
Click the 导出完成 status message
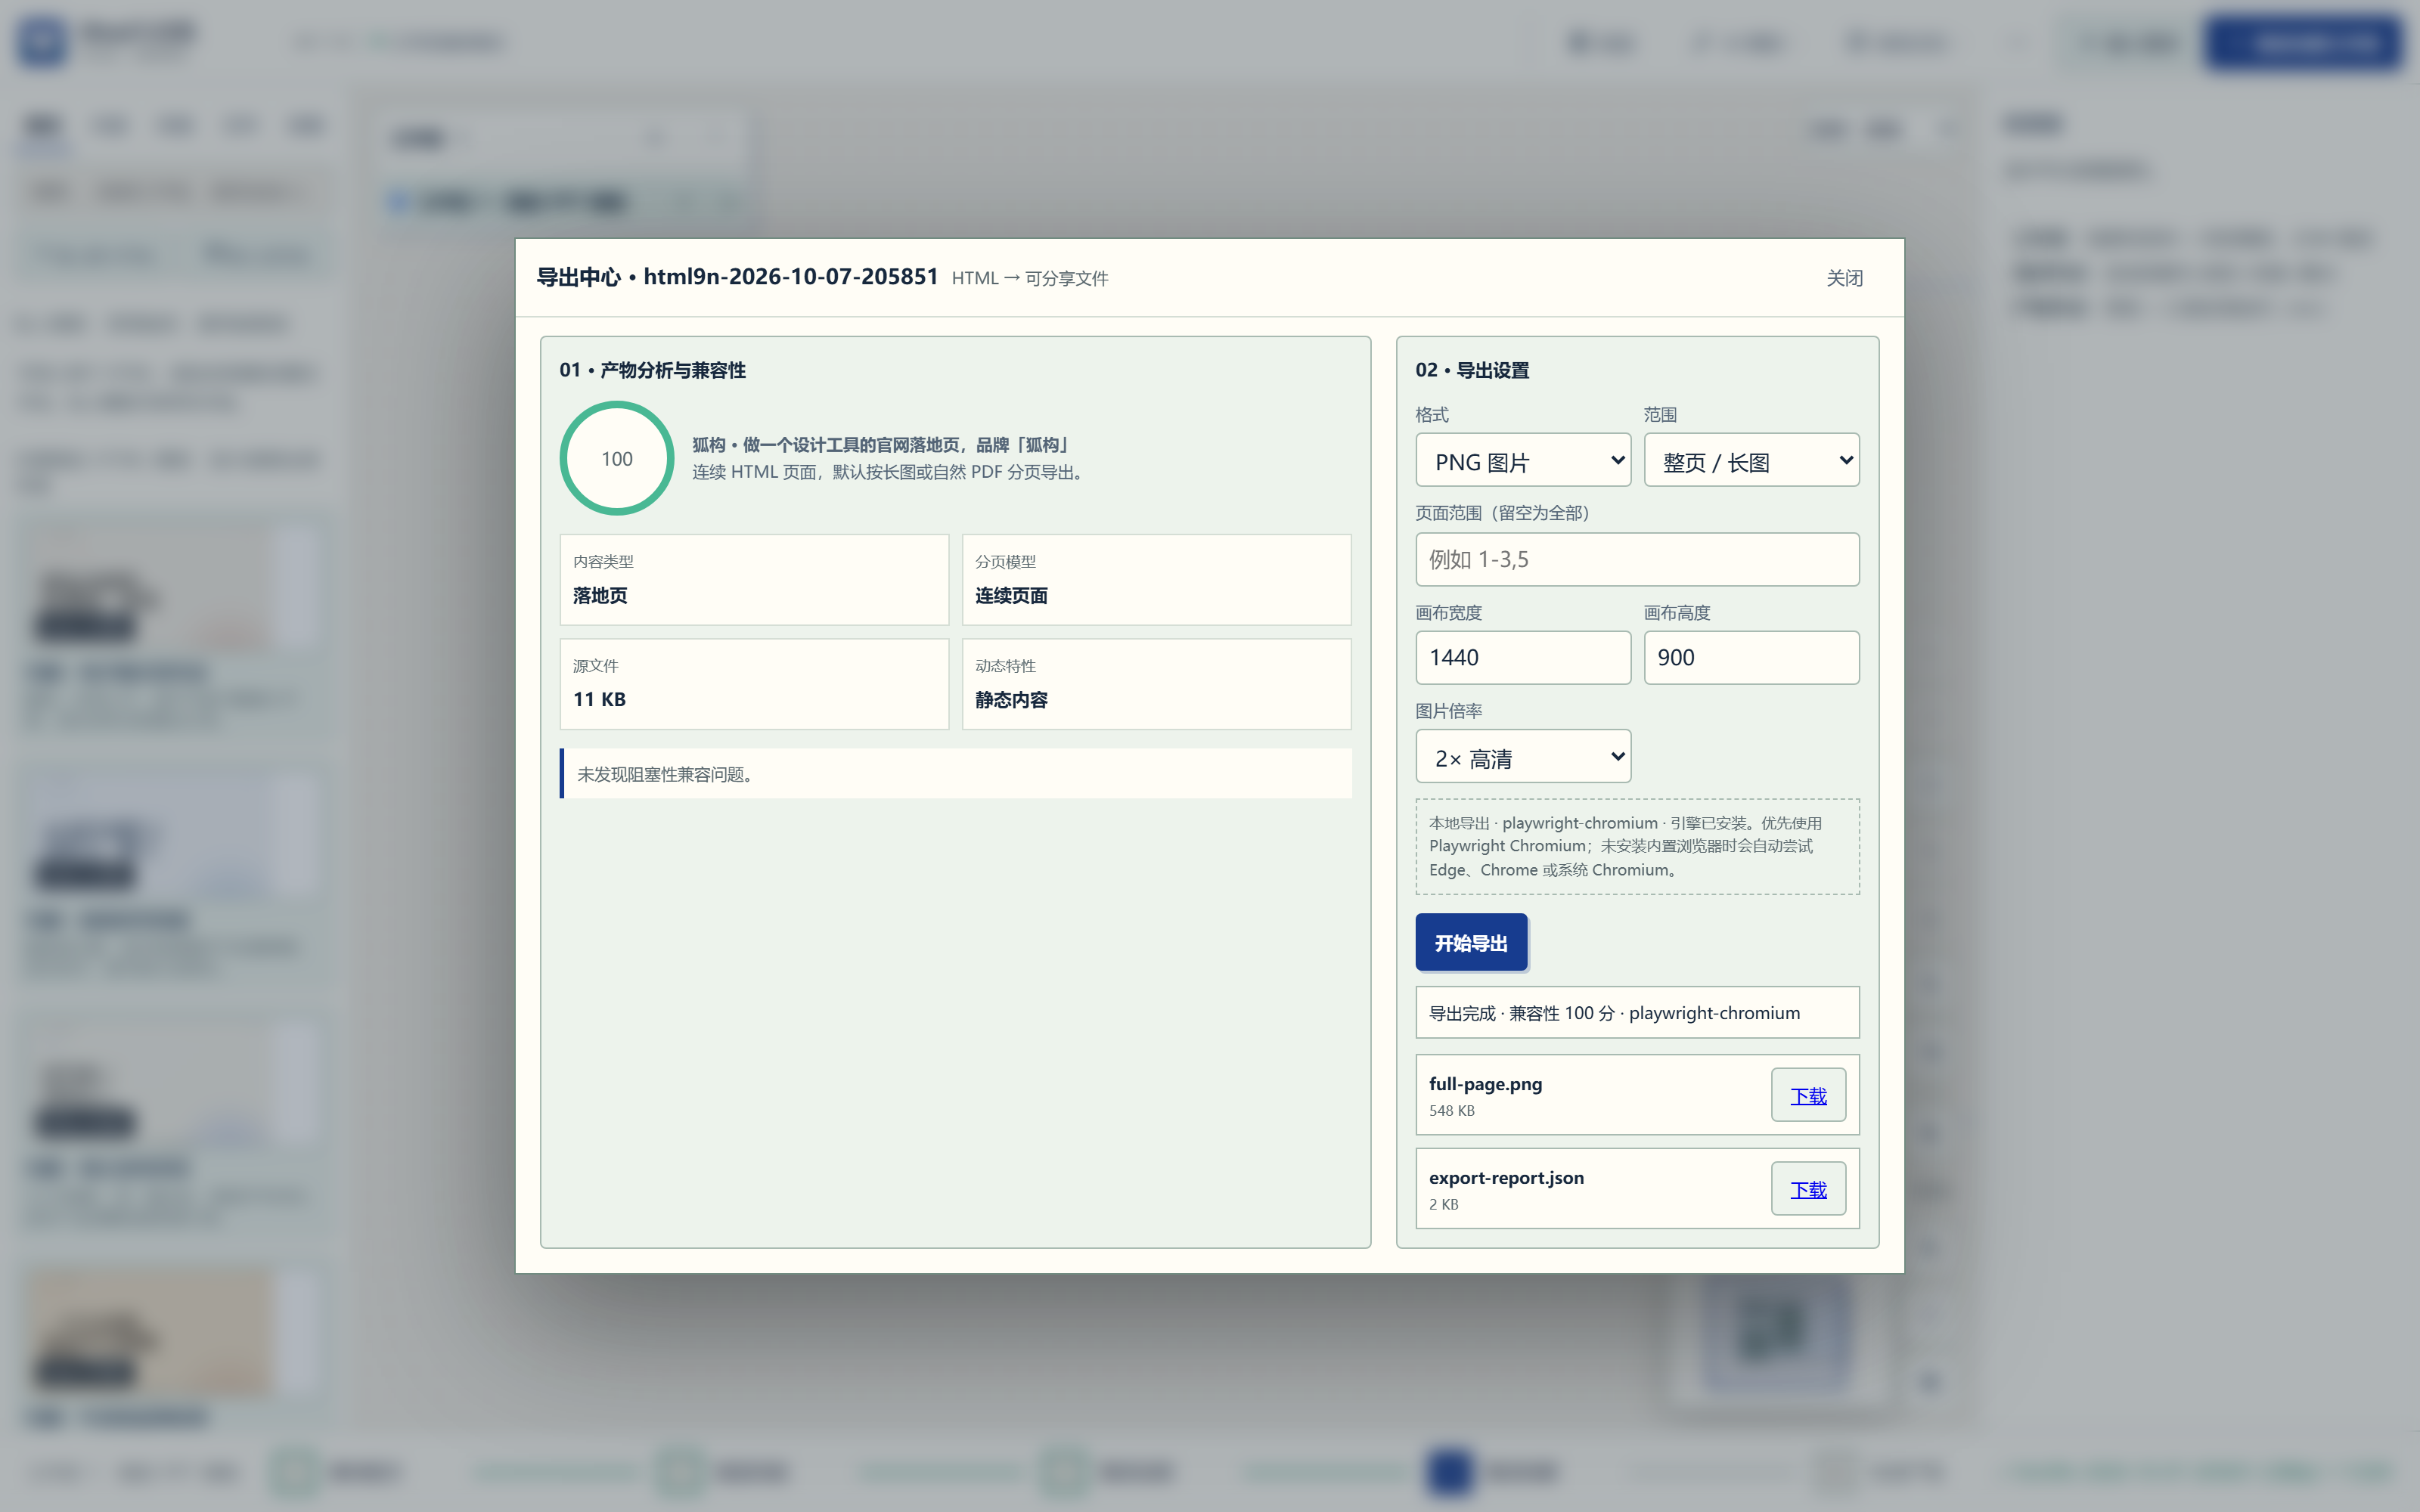(1637, 1013)
